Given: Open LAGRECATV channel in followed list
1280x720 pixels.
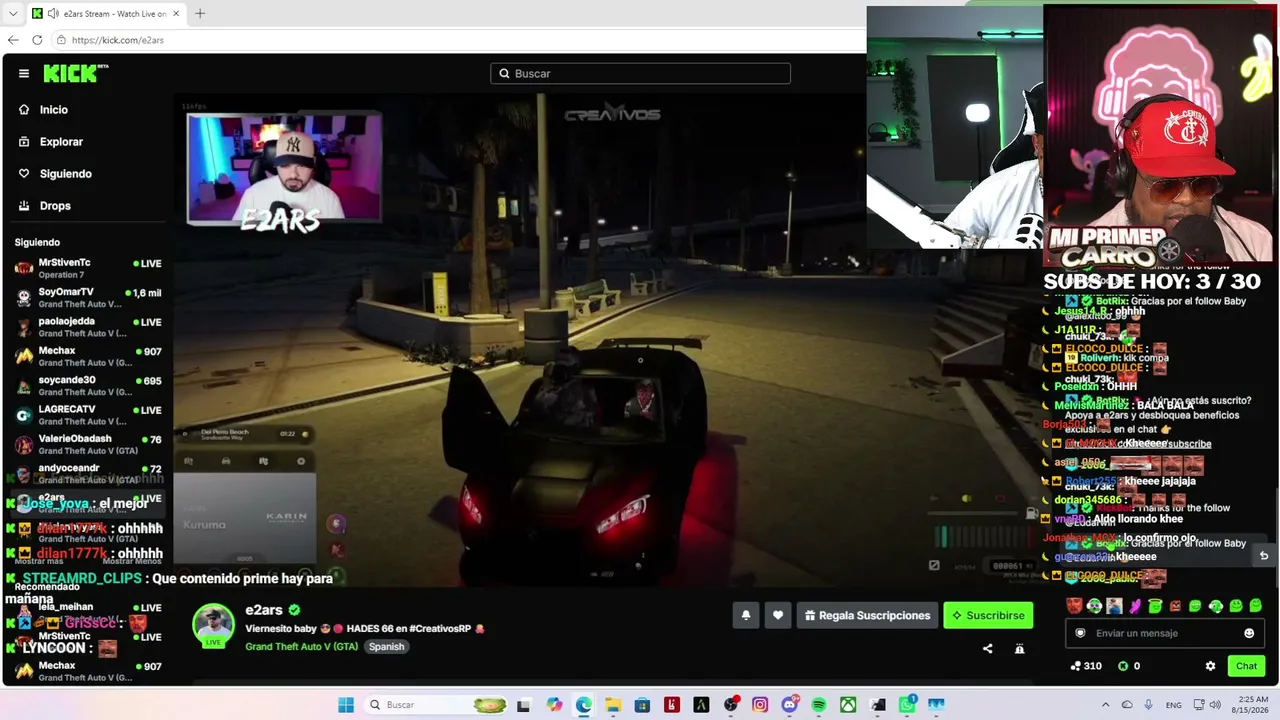Looking at the screenshot, I should point(88,414).
